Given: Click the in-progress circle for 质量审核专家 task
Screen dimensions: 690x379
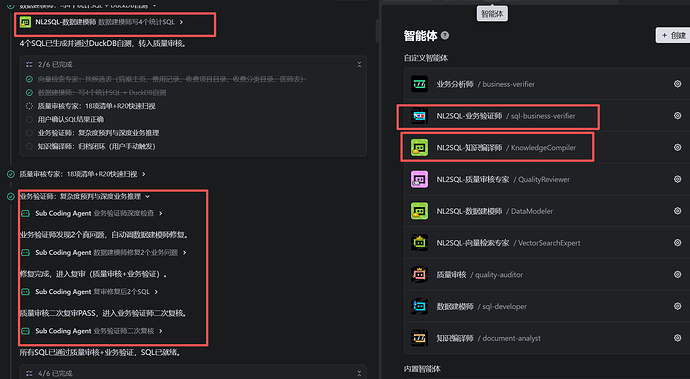Looking at the screenshot, I should point(29,106).
